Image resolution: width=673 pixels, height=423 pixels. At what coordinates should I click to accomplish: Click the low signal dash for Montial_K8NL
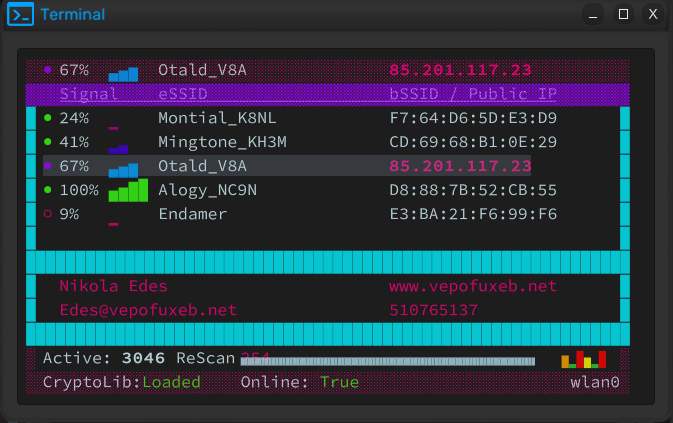coord(113,128)
